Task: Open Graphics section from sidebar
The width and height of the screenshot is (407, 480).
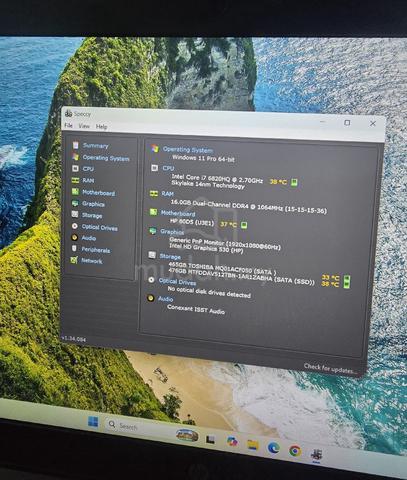Action: pyautogui.click(x=88, y=204)
